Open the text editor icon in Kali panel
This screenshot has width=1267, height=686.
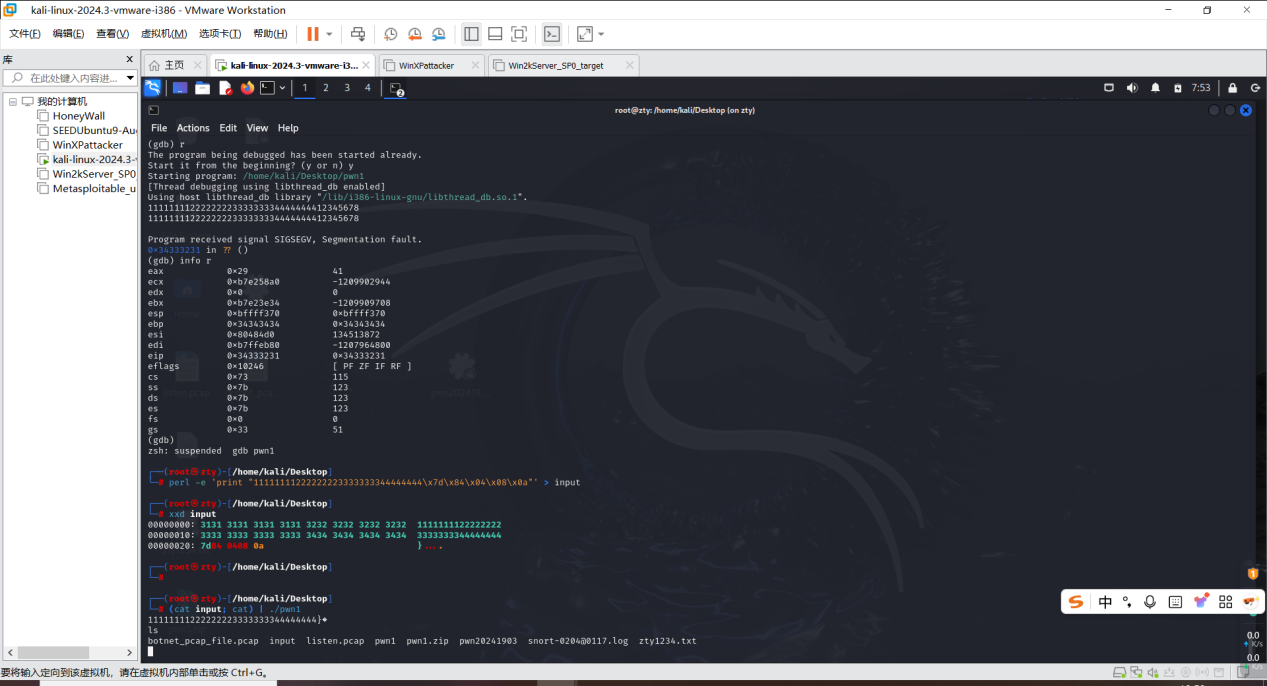pos(226,88)
